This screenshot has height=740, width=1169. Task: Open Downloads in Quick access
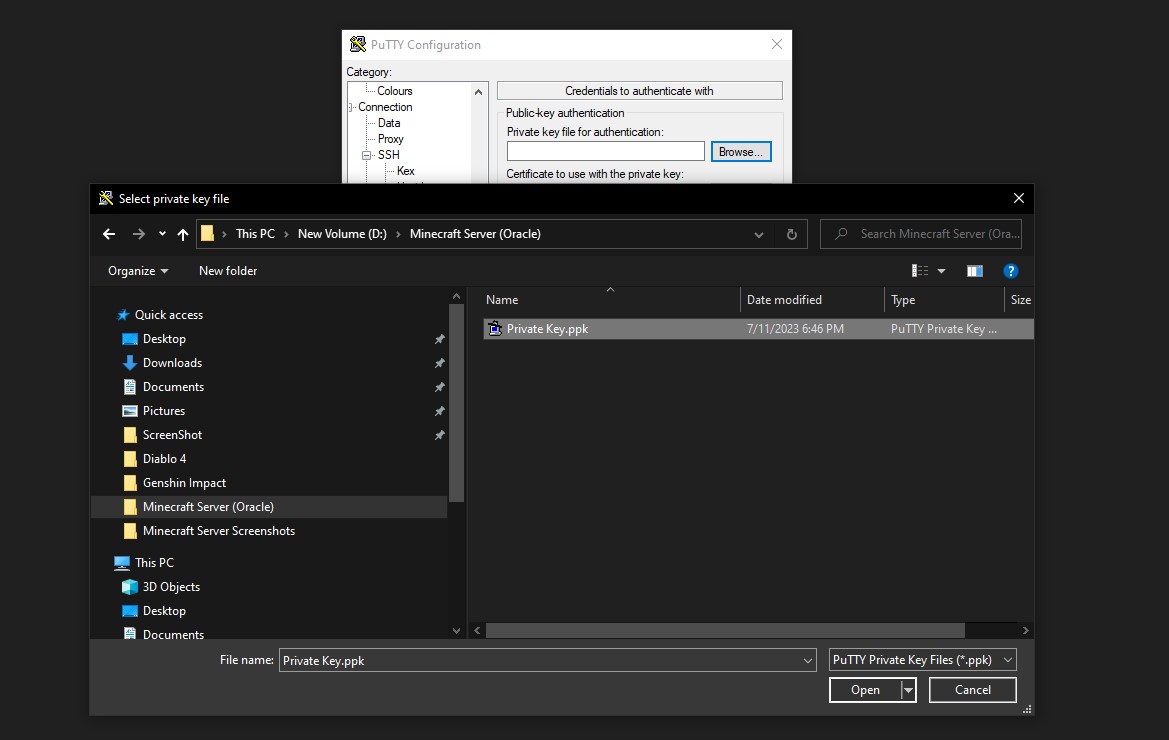172,363
